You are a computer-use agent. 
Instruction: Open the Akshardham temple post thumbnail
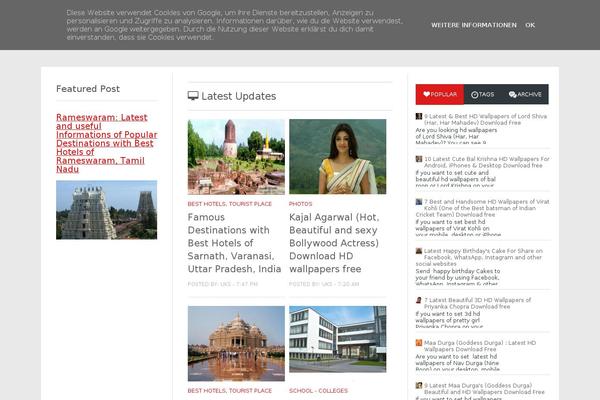(x=236, y=343)
